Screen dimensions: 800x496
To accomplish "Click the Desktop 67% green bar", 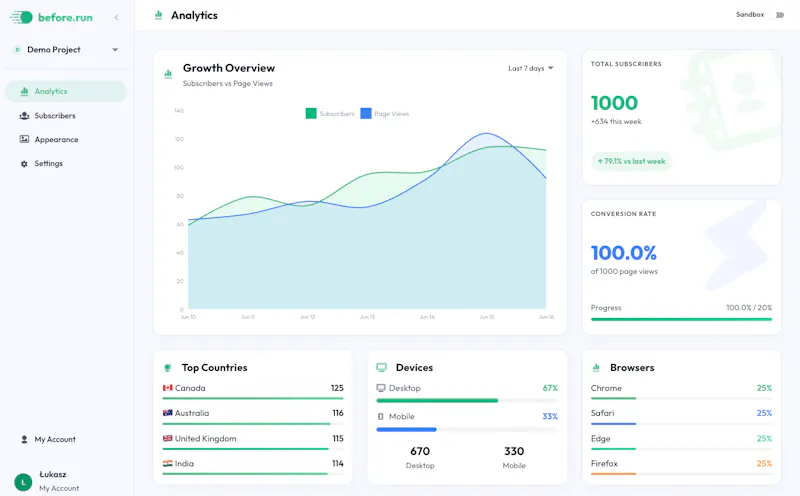I will pyautogui.click(x=437, y=401).
